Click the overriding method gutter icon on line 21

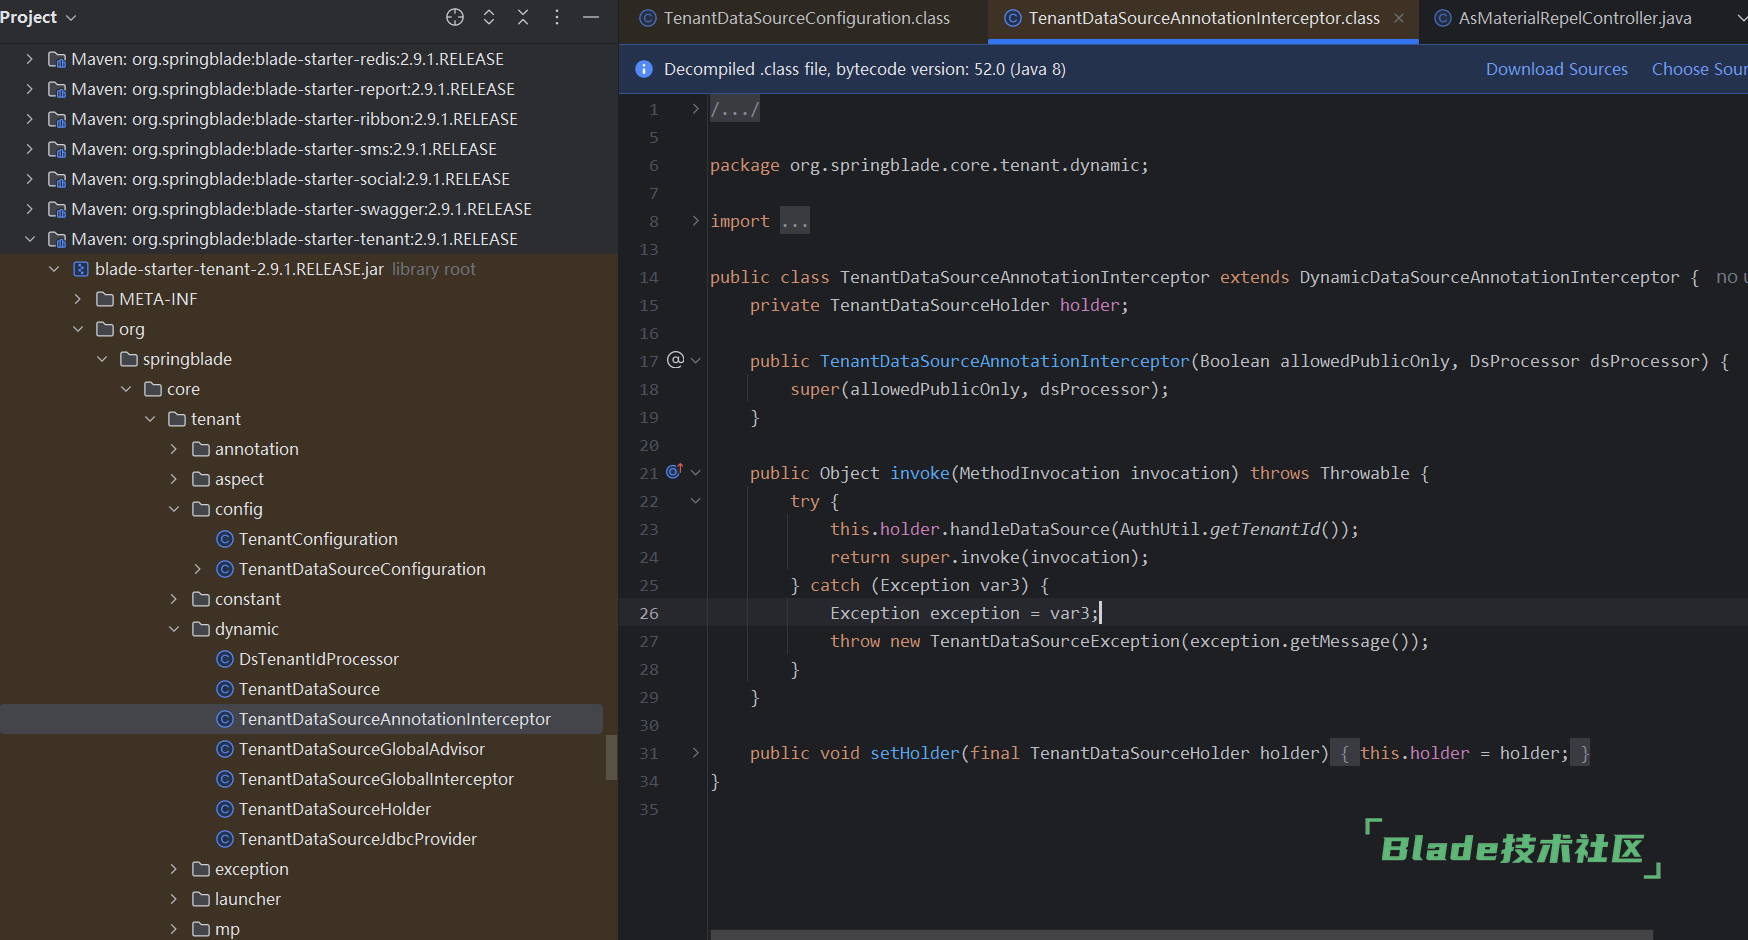(x=675, y=471)
